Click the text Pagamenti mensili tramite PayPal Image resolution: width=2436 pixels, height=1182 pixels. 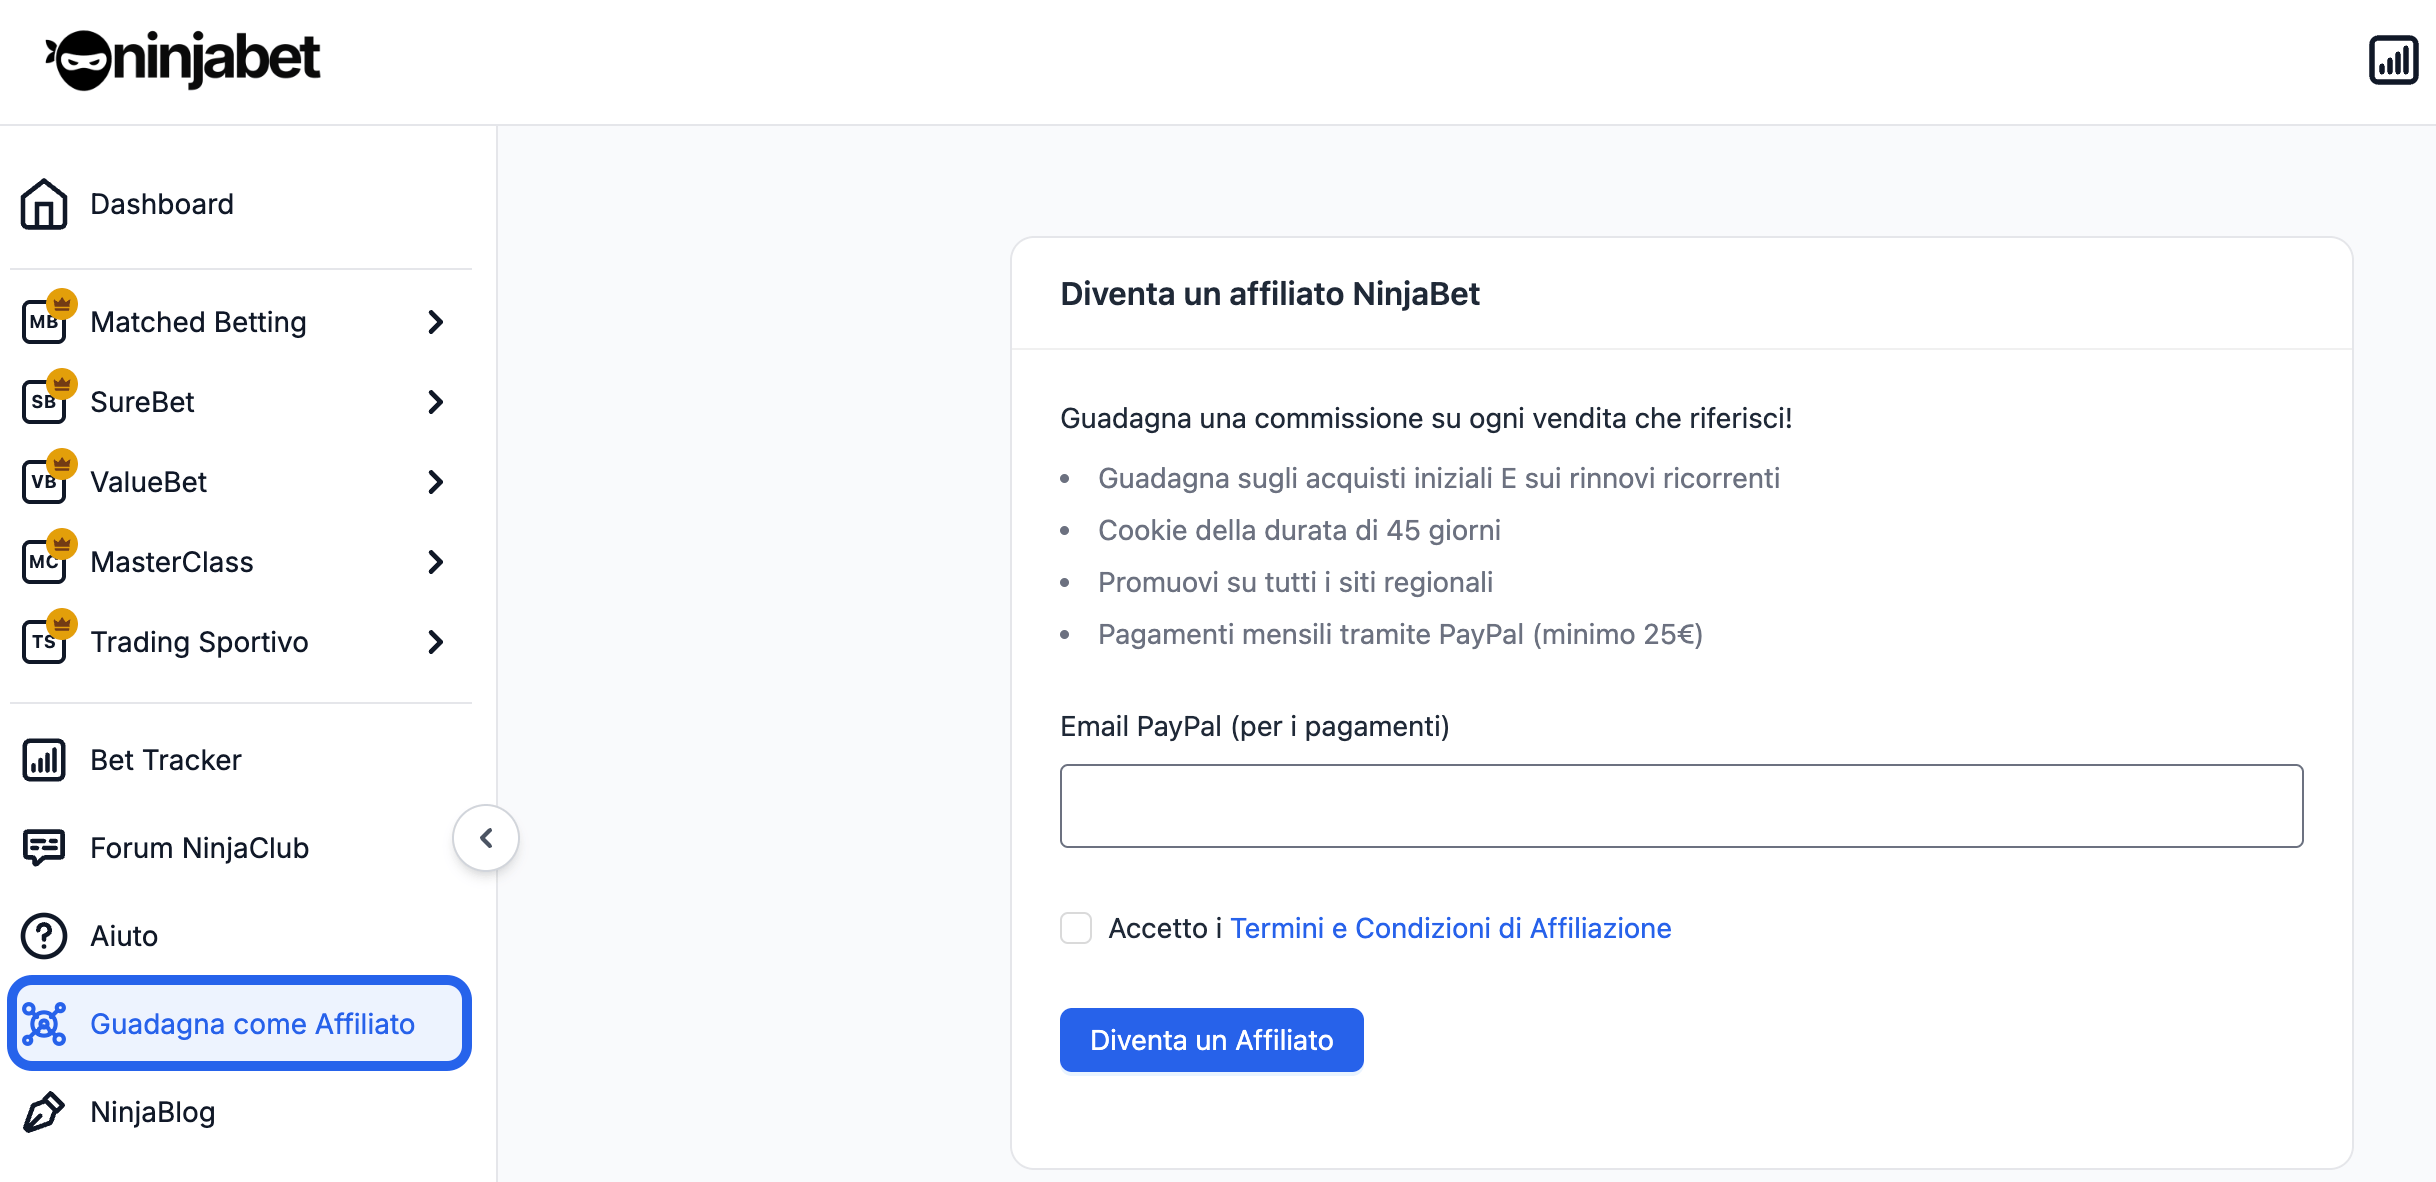[1311, 634]
